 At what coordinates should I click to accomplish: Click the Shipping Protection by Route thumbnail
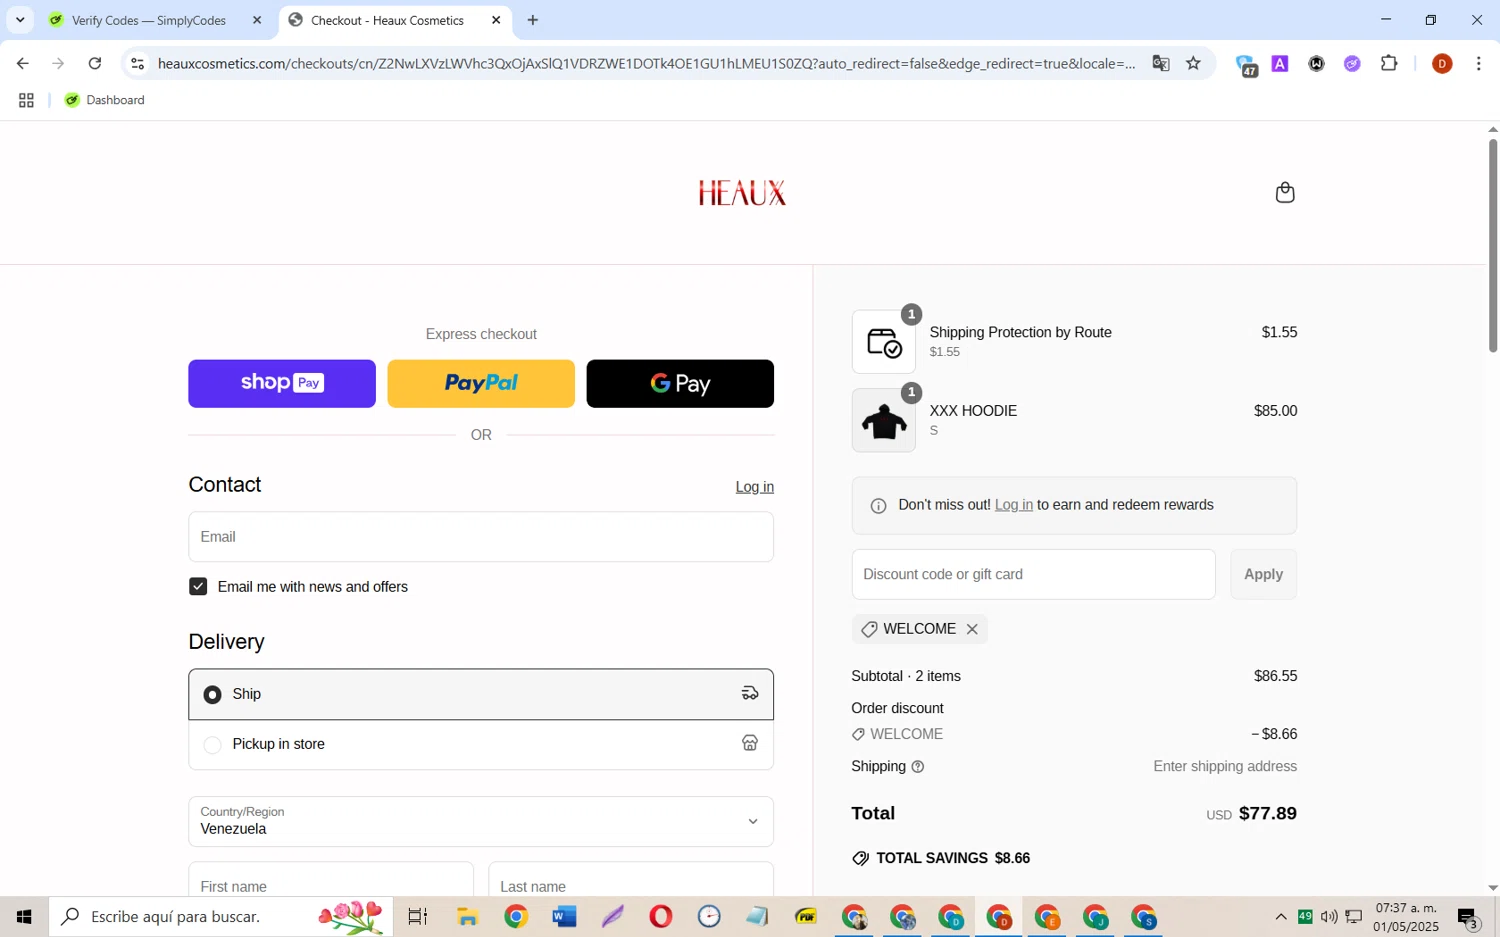(x=883, y=342)
